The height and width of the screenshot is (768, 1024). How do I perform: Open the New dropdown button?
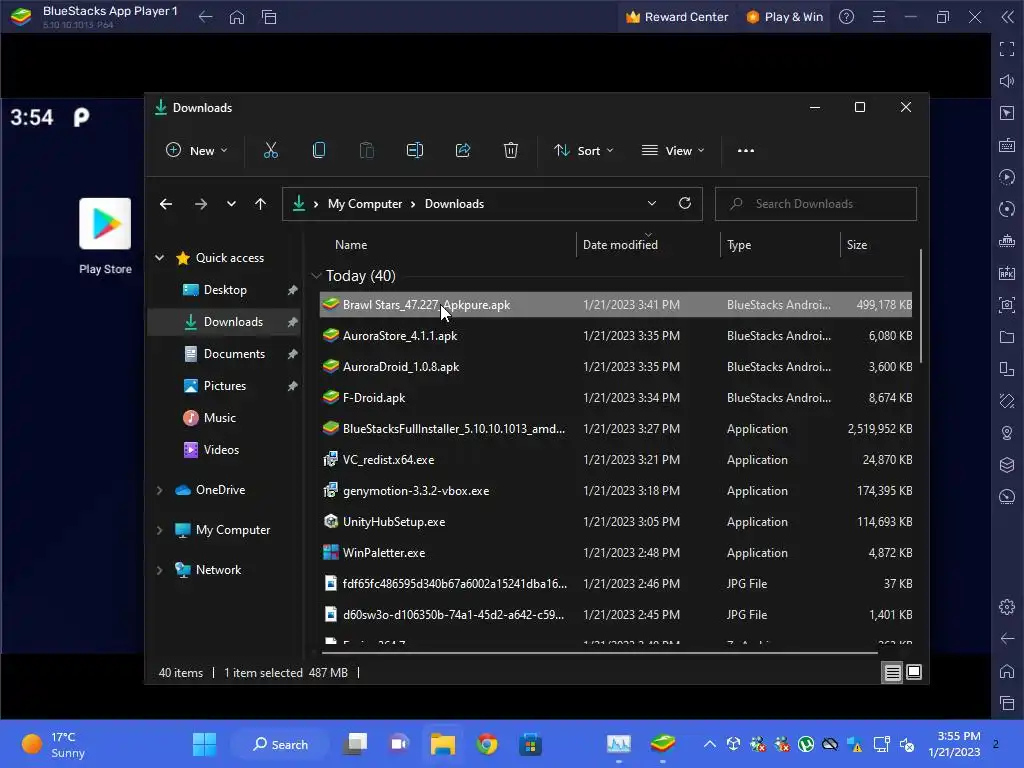(x=197, y=151)
